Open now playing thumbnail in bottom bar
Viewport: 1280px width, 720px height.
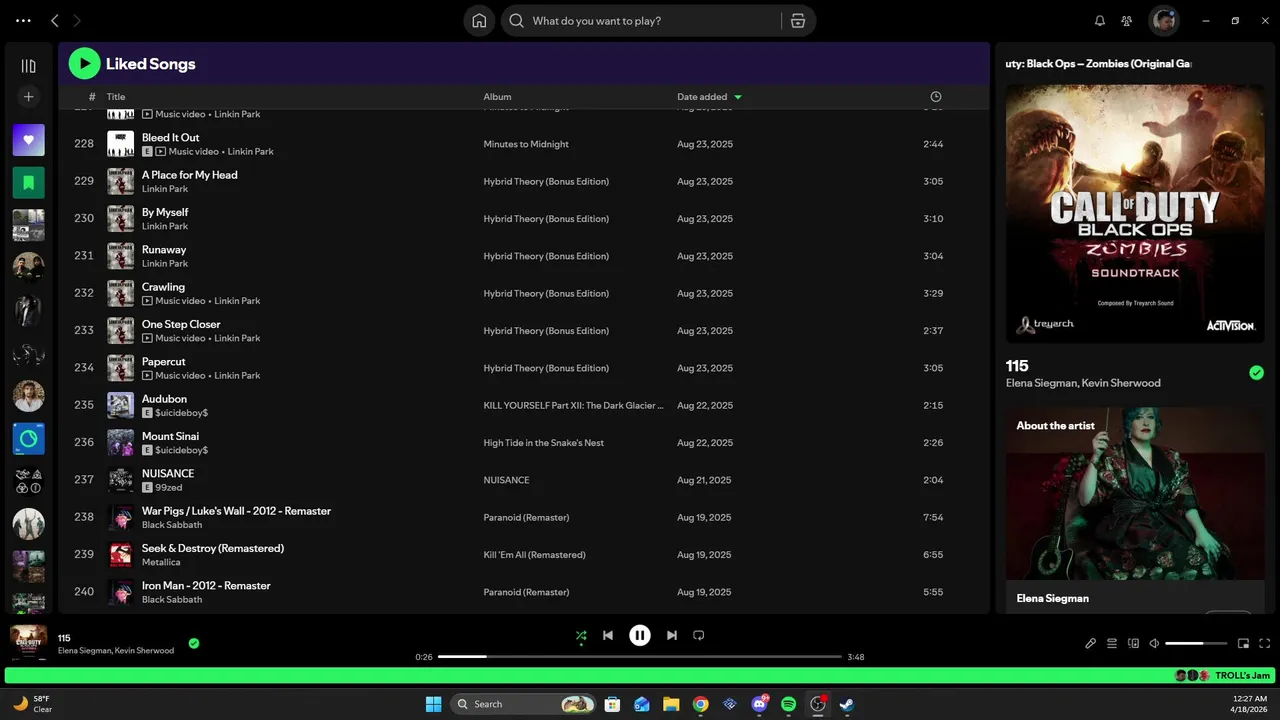28,642
